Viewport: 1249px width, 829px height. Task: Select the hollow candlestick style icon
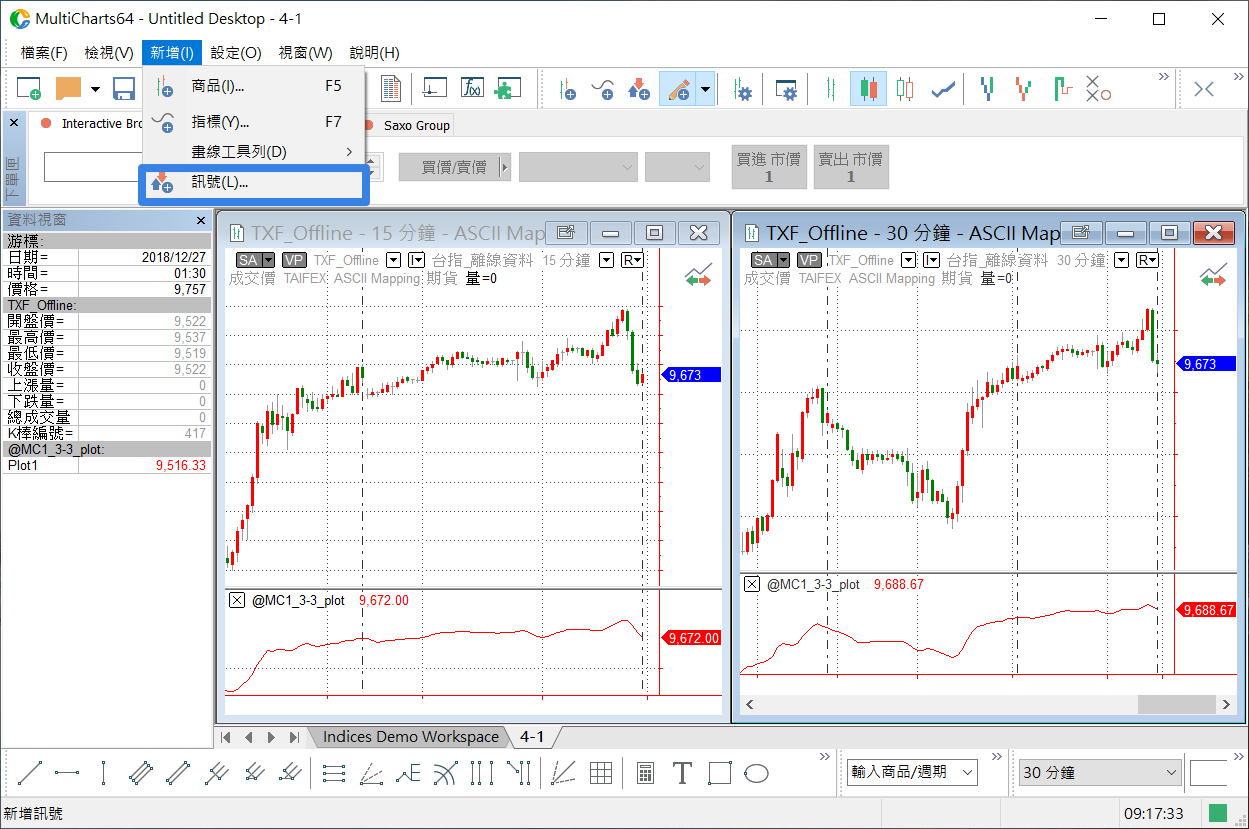click(905, 89)
